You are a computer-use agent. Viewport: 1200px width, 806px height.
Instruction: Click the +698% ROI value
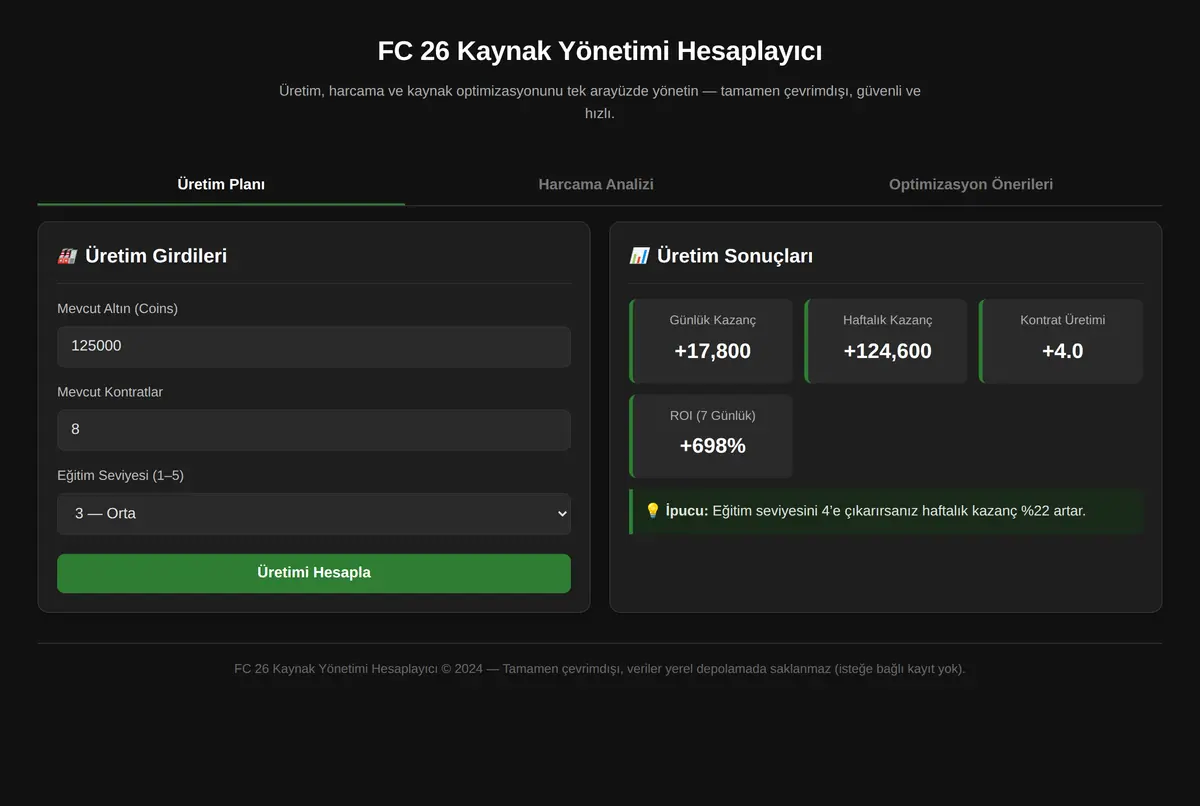[713, 446]
